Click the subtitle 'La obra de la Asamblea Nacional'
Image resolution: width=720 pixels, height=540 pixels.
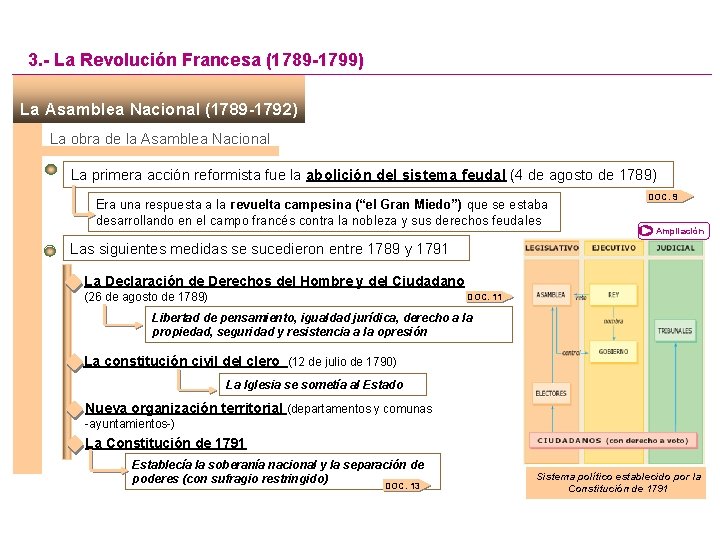(x=160, y=139)
